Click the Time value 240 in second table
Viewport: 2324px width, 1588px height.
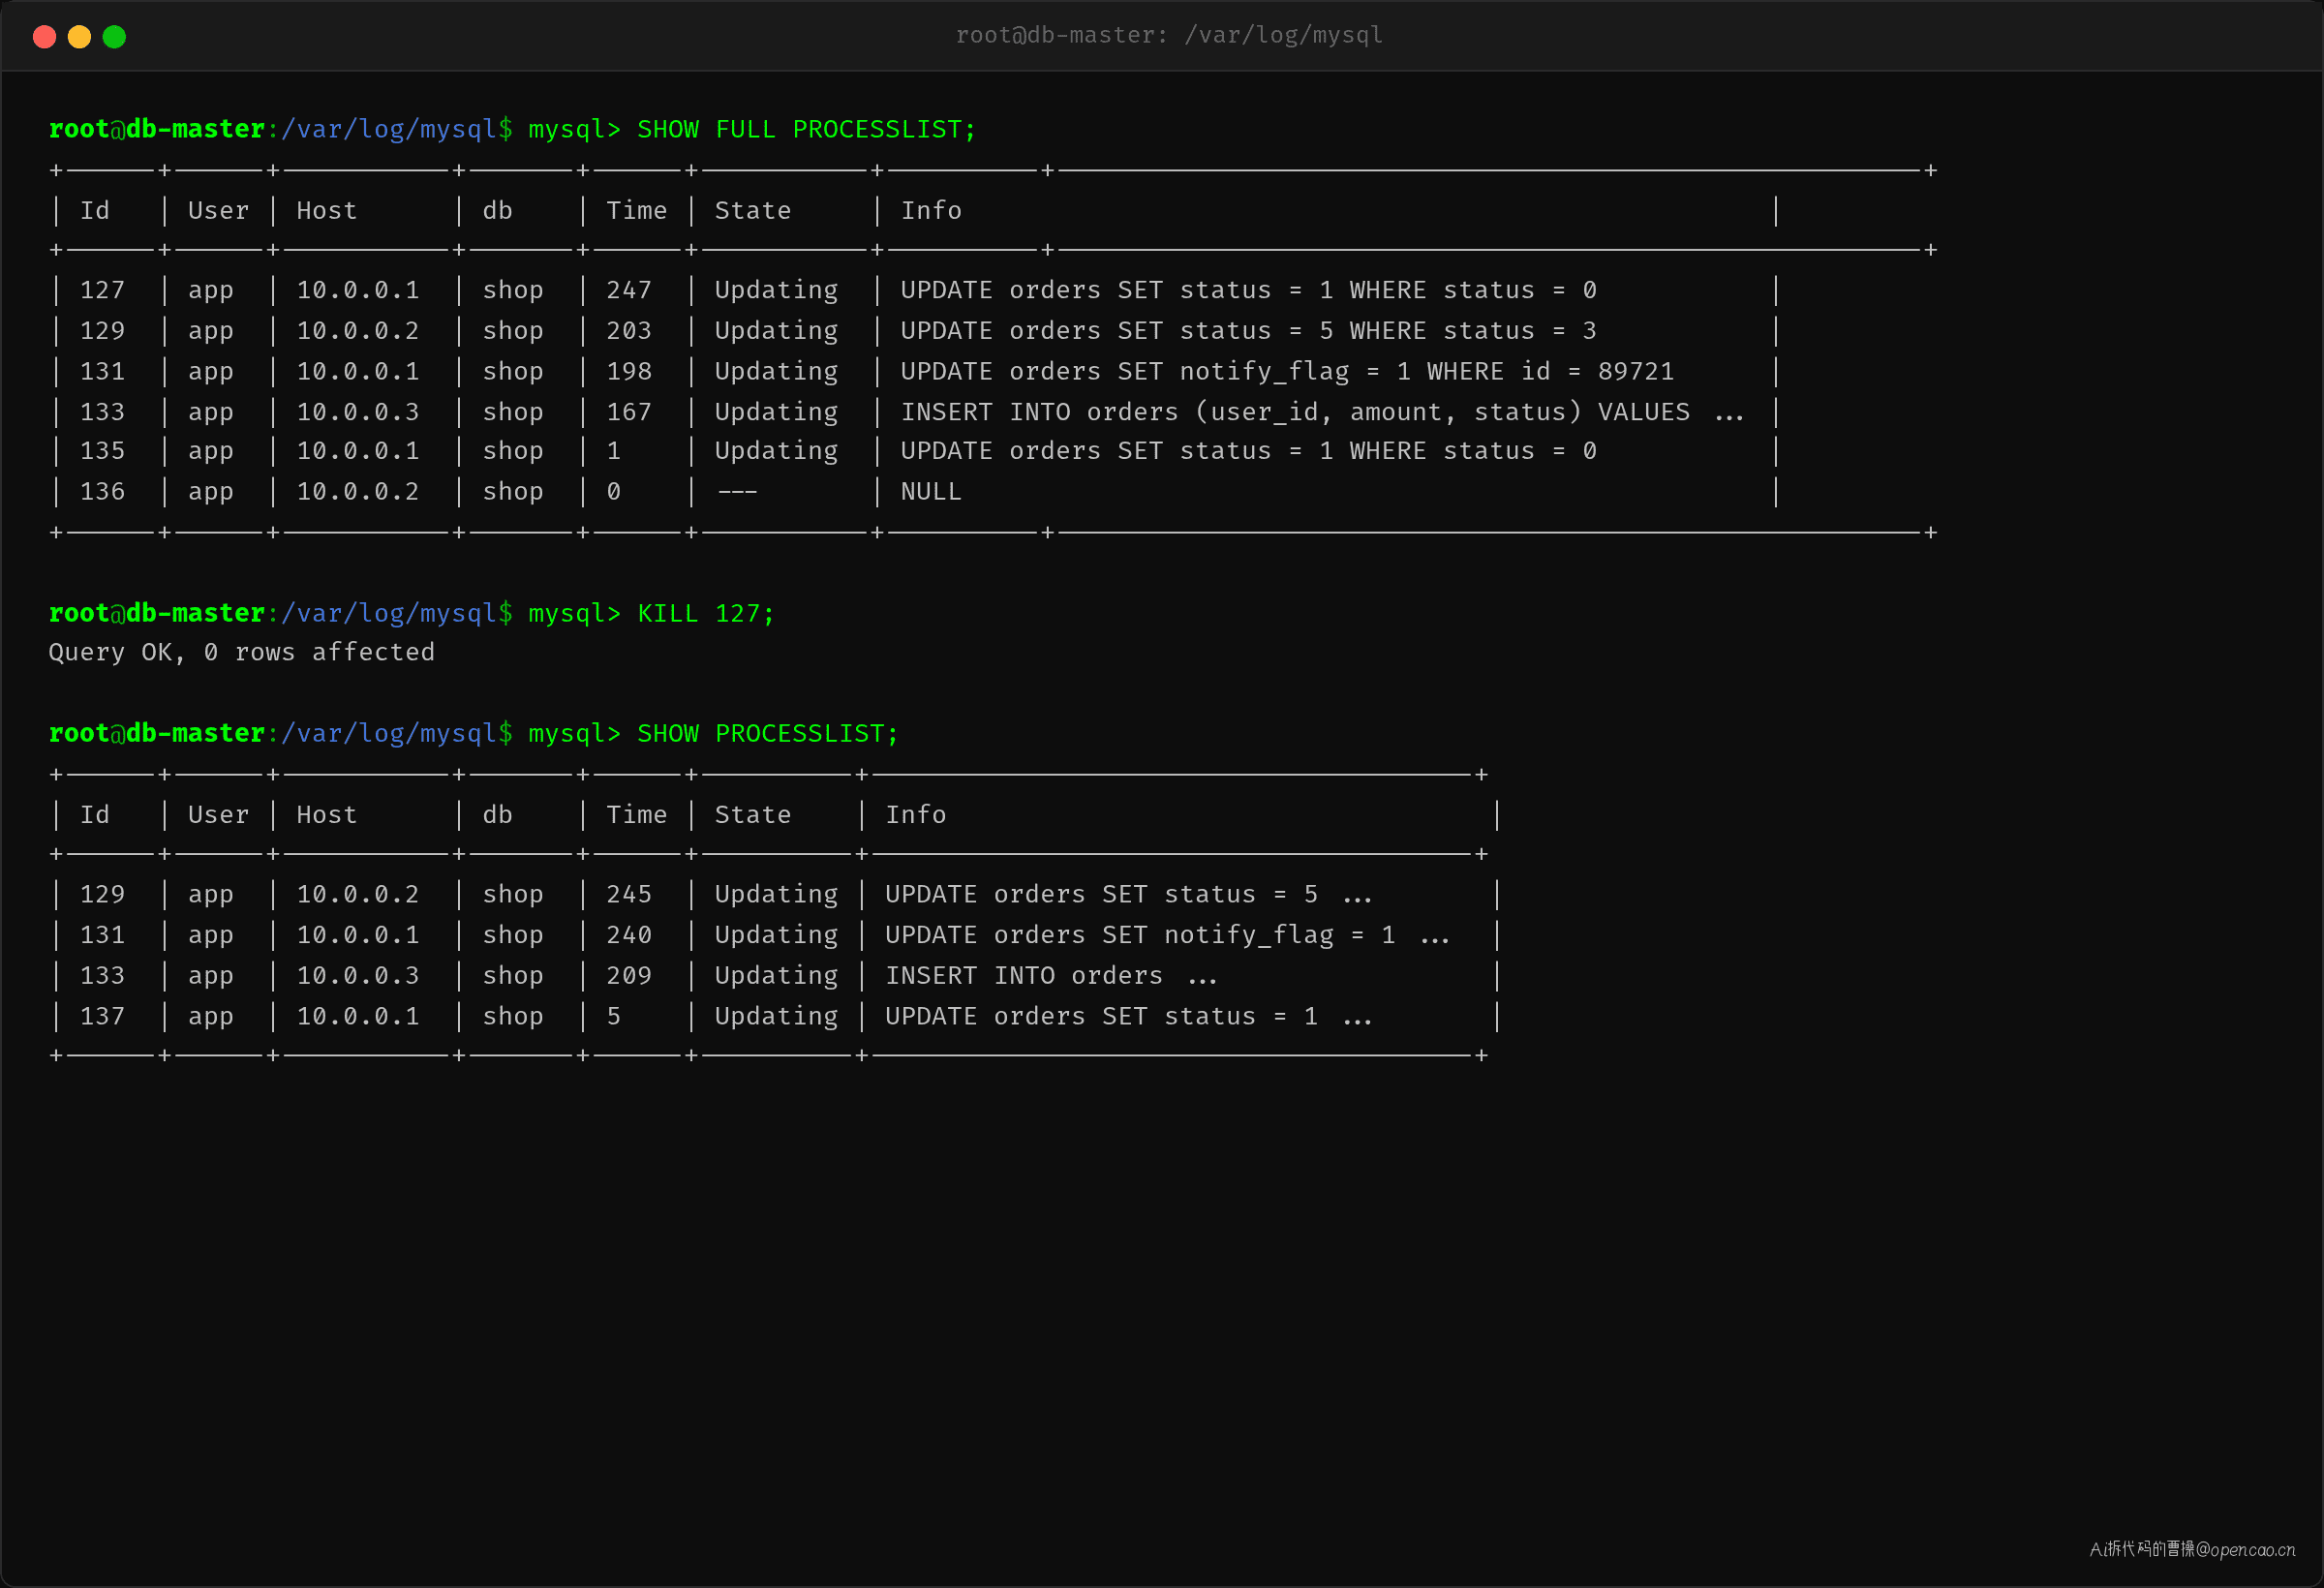pyautogui.click(x=629, y=936)
